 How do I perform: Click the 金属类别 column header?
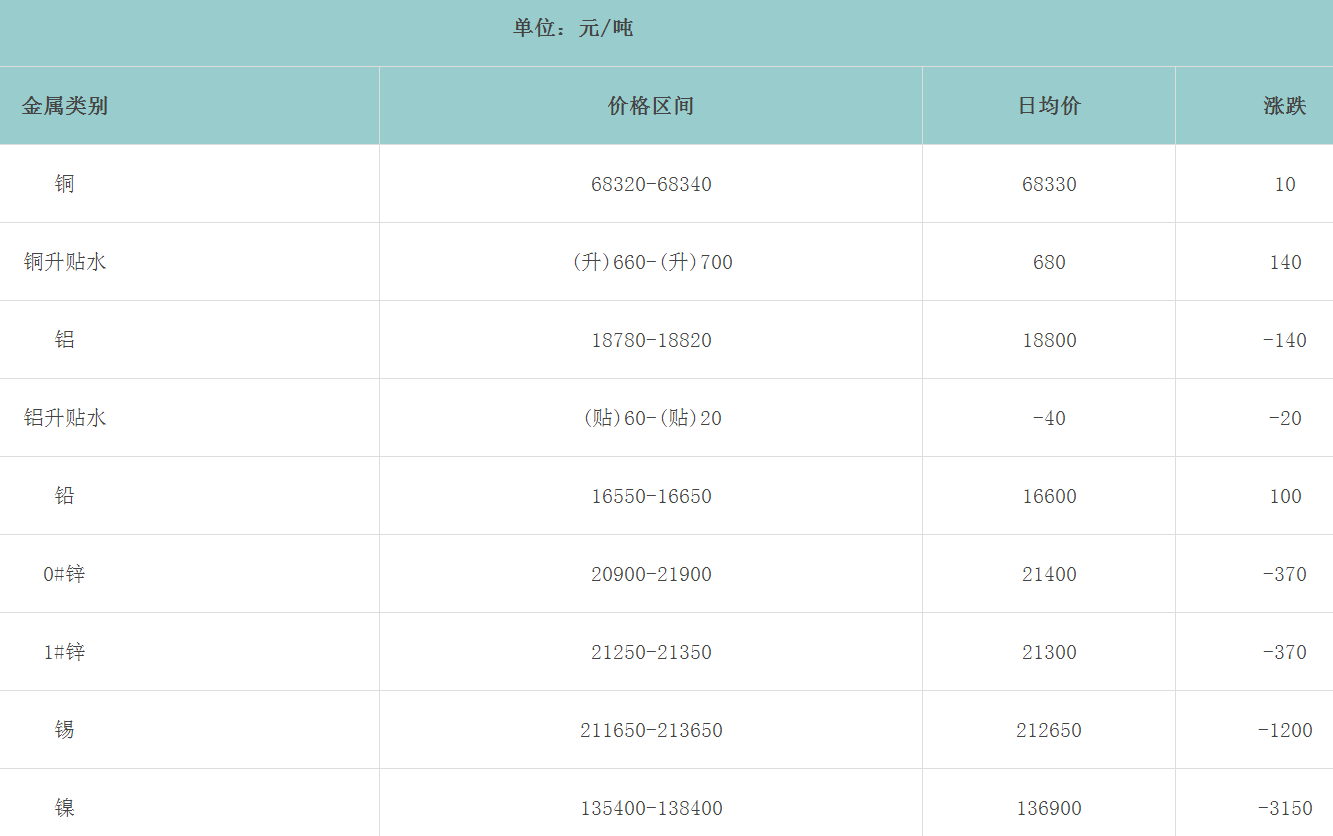click(65, 106)
